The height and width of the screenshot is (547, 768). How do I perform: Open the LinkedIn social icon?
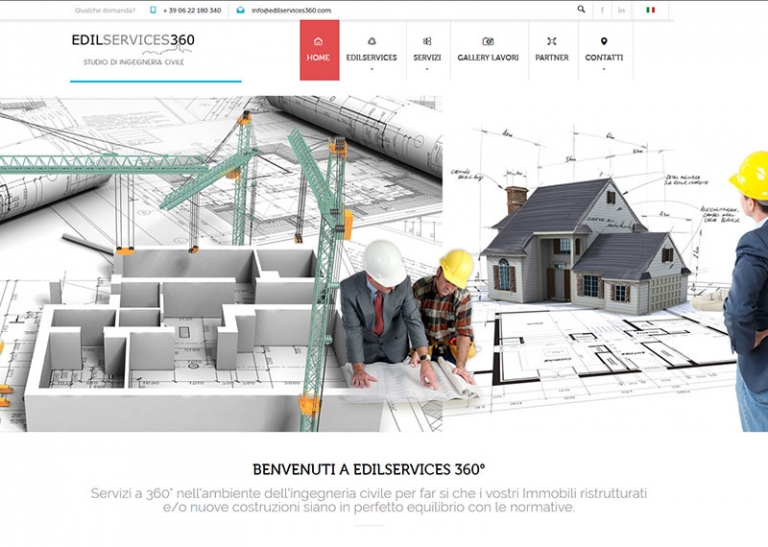(x=621, y=10)
